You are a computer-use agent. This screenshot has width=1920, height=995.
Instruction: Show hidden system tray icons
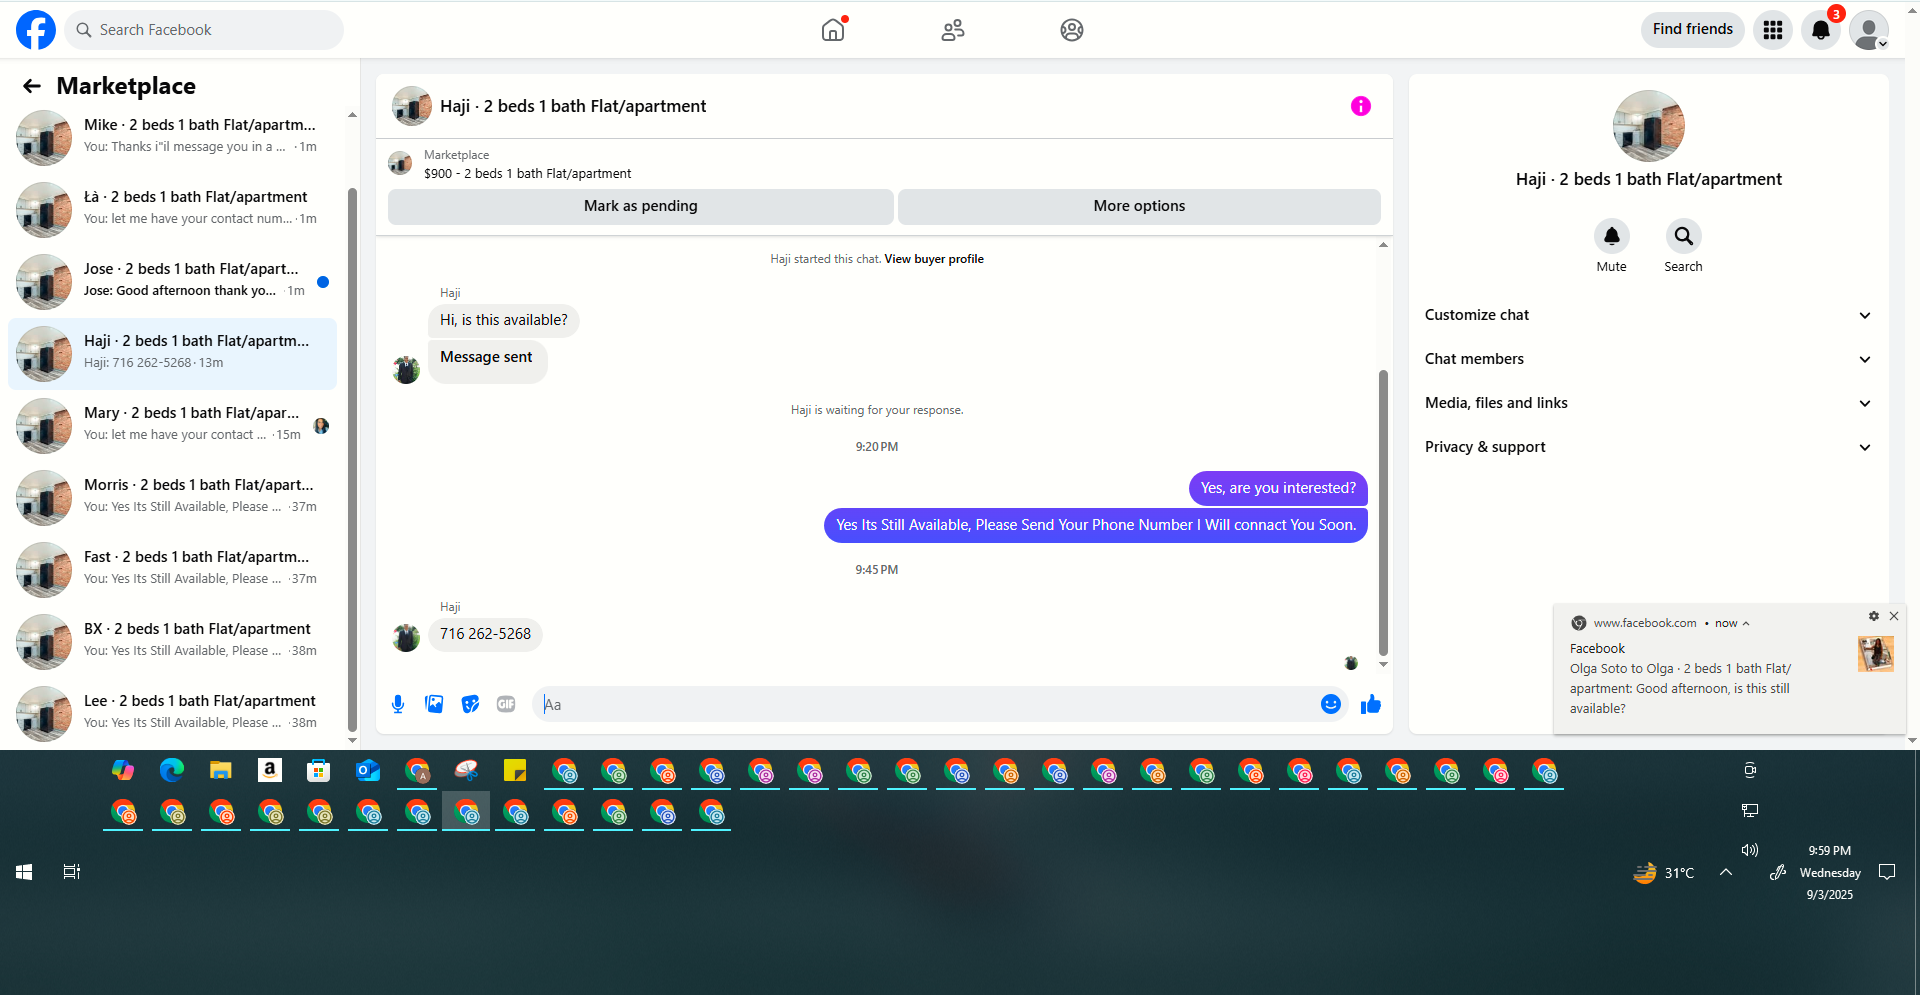click(x=1726, y=872)
